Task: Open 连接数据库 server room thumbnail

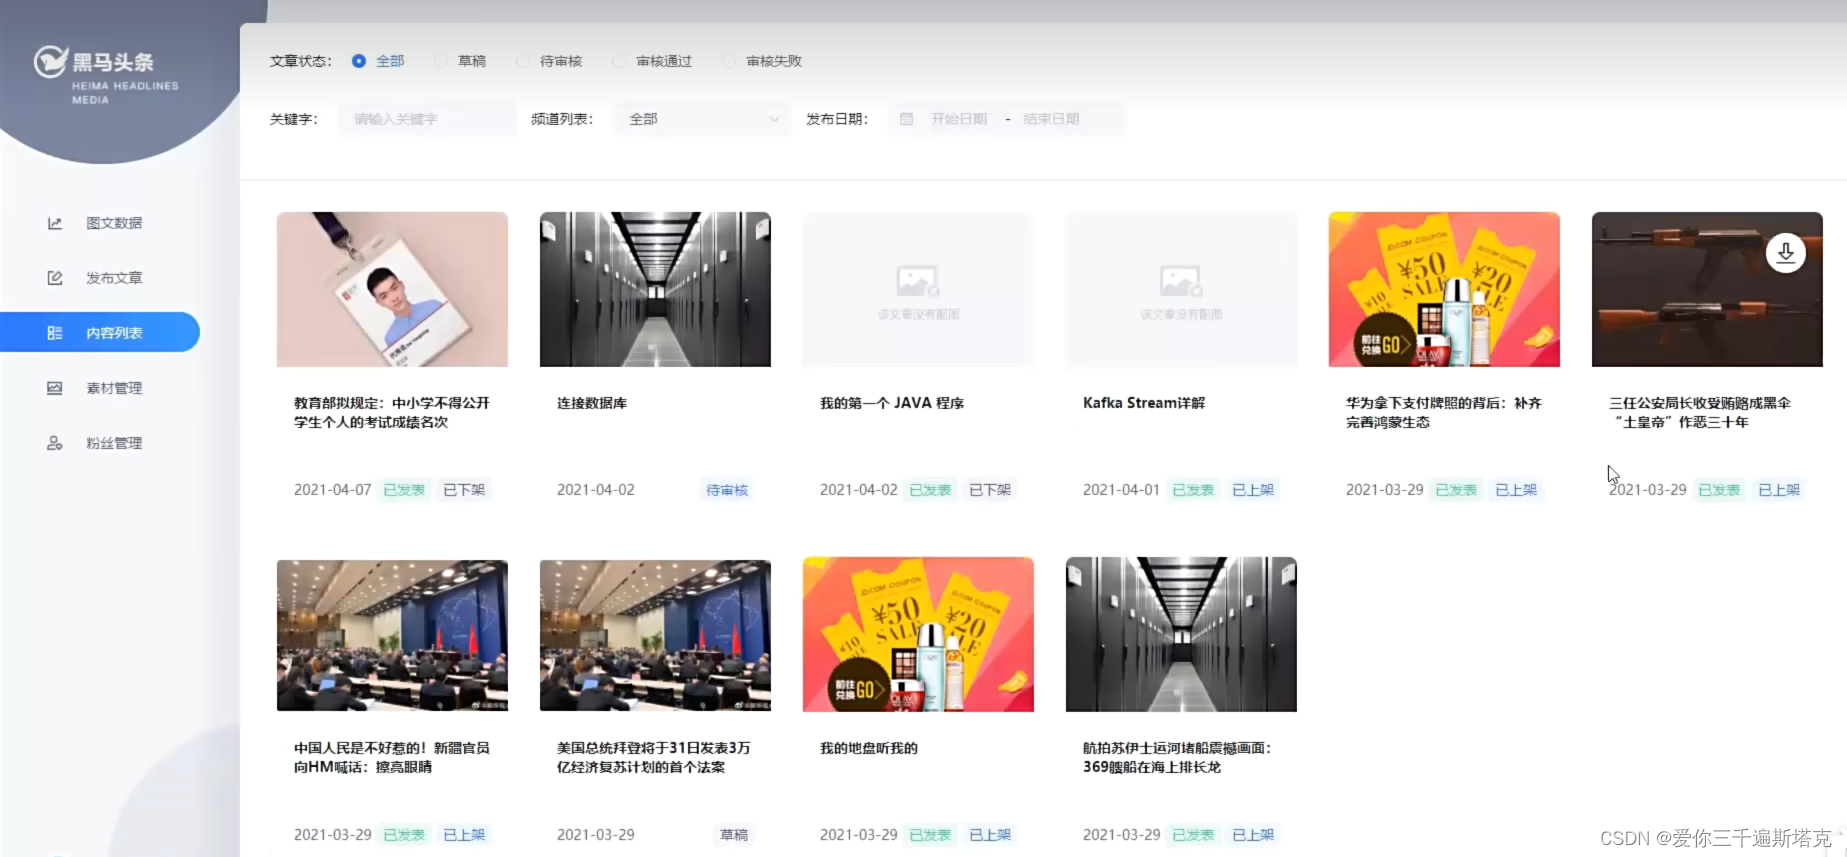Action: (x=655, y=289)
